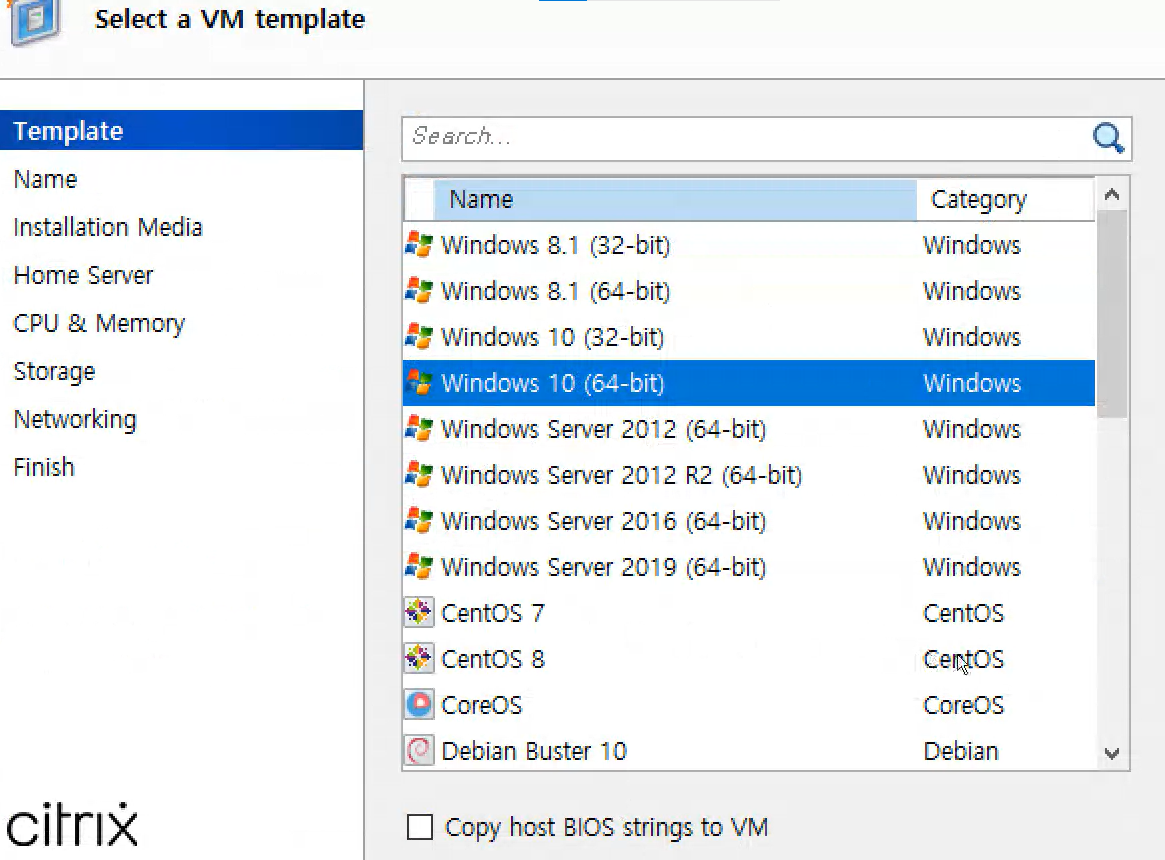Screen dimensions: 1165x860
Task: Select Windows Server 2012 R2 (64-bit) text
Action: click(622, 476)
